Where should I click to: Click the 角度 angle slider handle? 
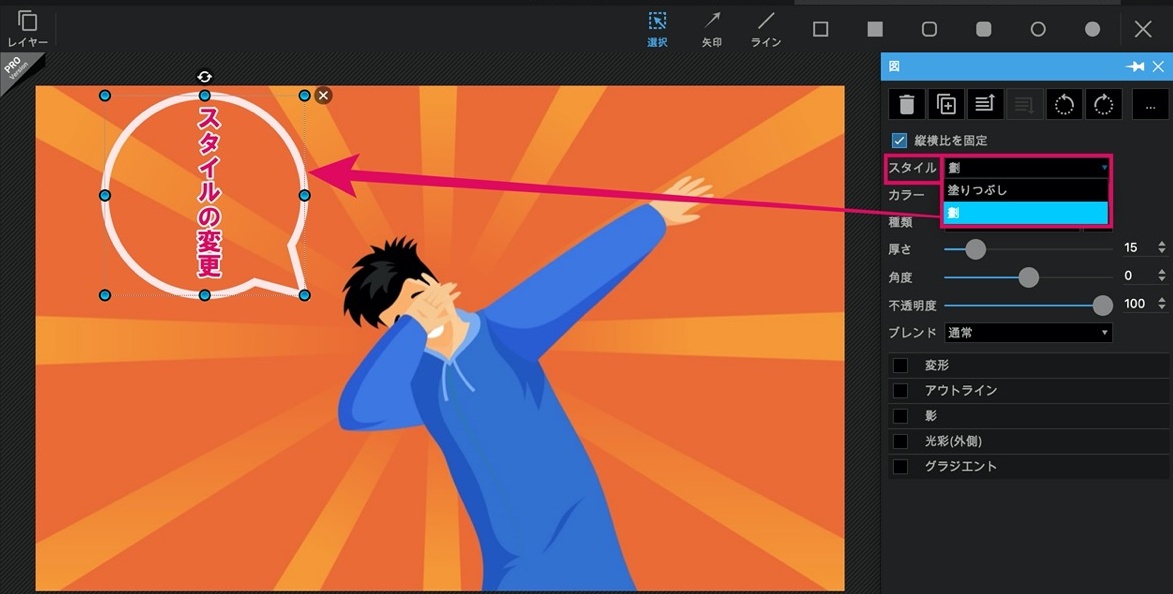[1029, 277]
